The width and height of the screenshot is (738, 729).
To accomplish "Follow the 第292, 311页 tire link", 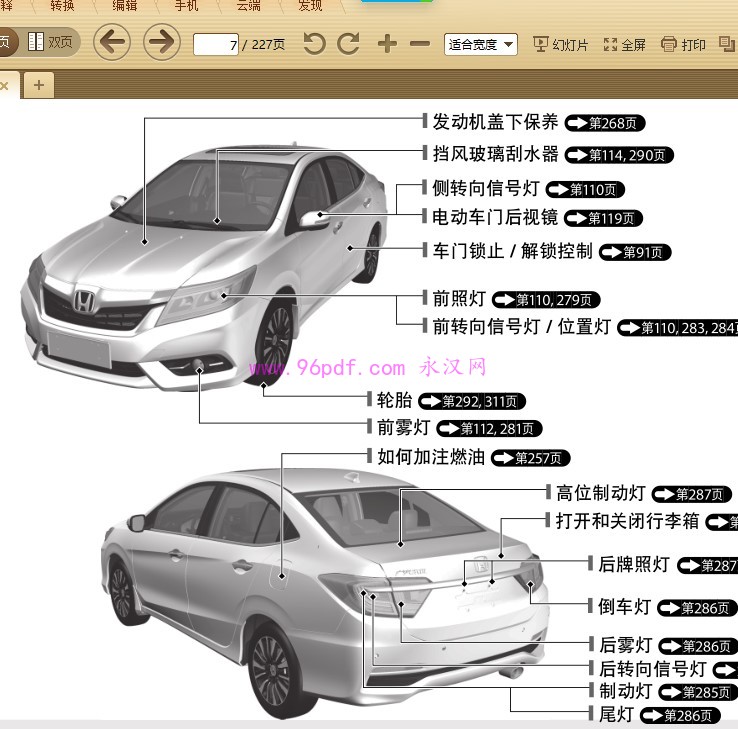I will tap(472, 401).
